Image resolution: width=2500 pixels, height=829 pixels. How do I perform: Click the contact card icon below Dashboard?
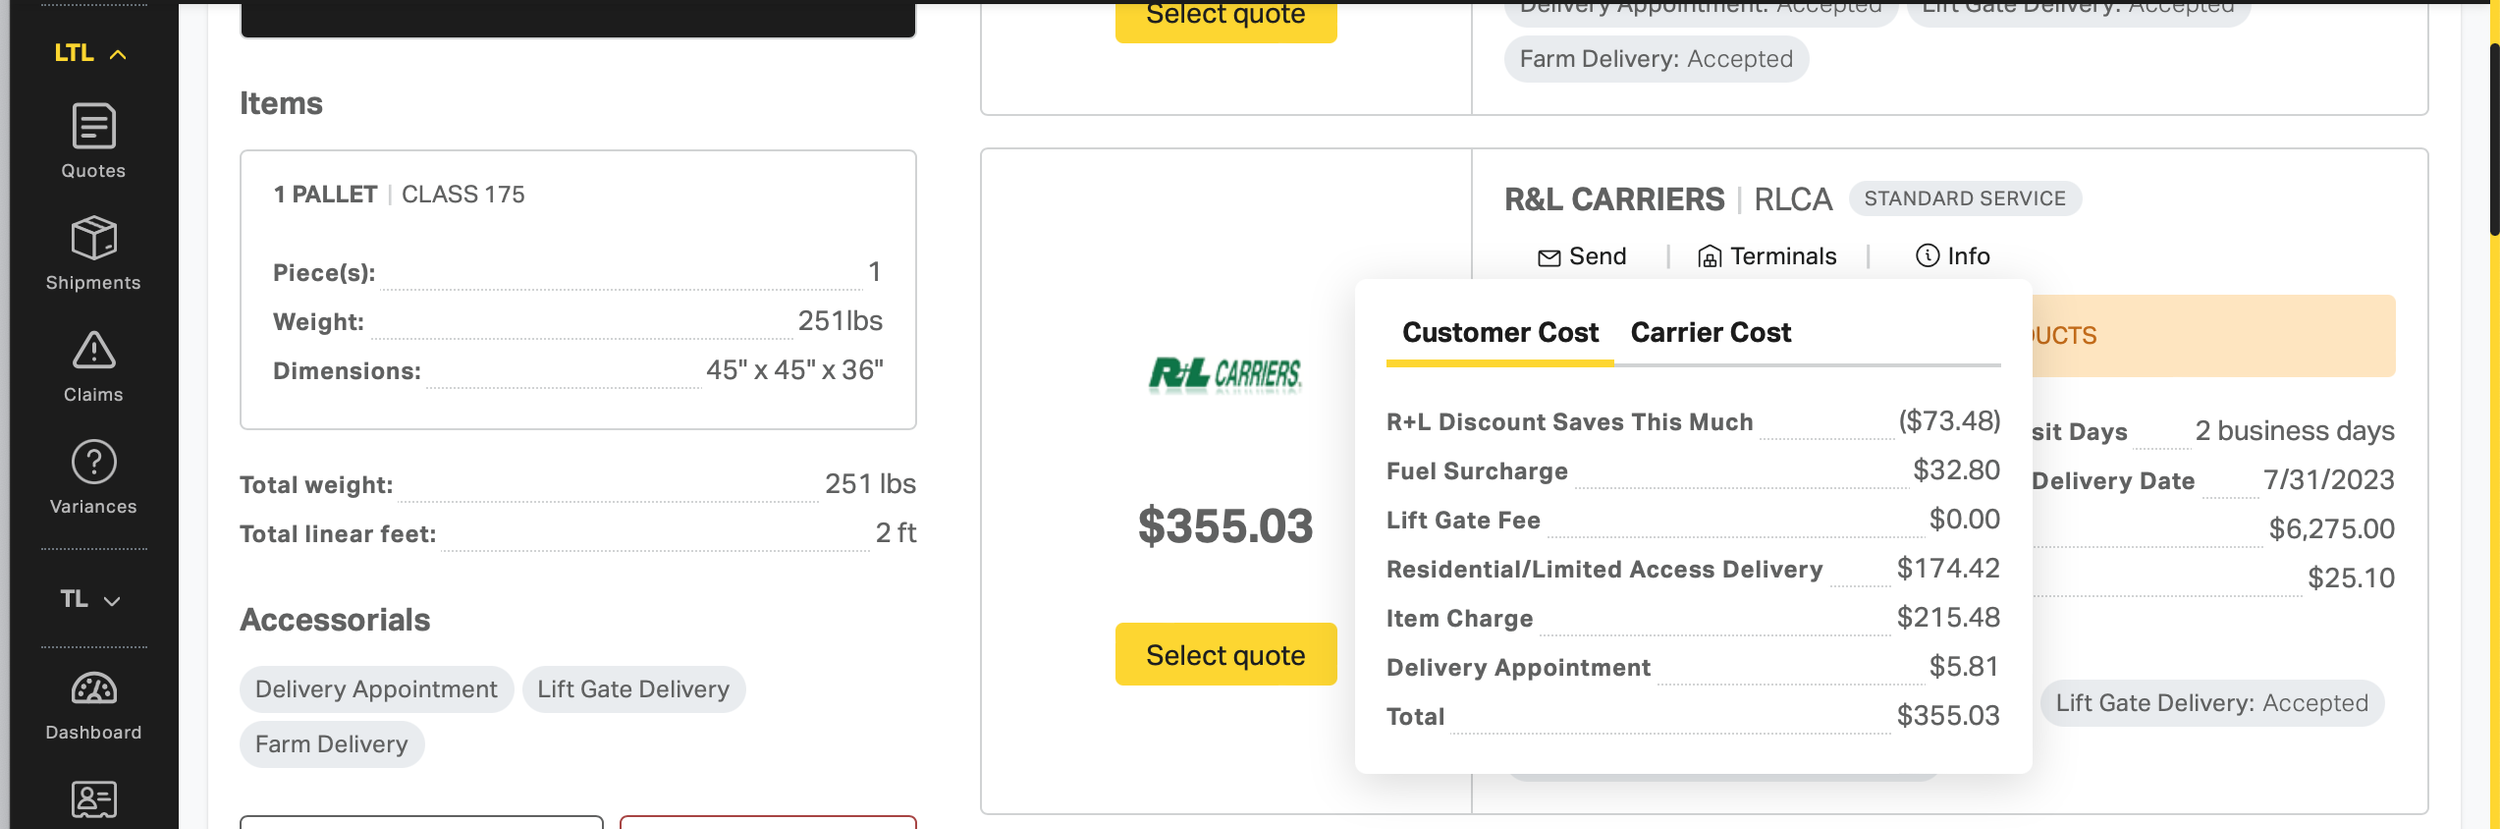pyautogui.click(x=94, y=800)
